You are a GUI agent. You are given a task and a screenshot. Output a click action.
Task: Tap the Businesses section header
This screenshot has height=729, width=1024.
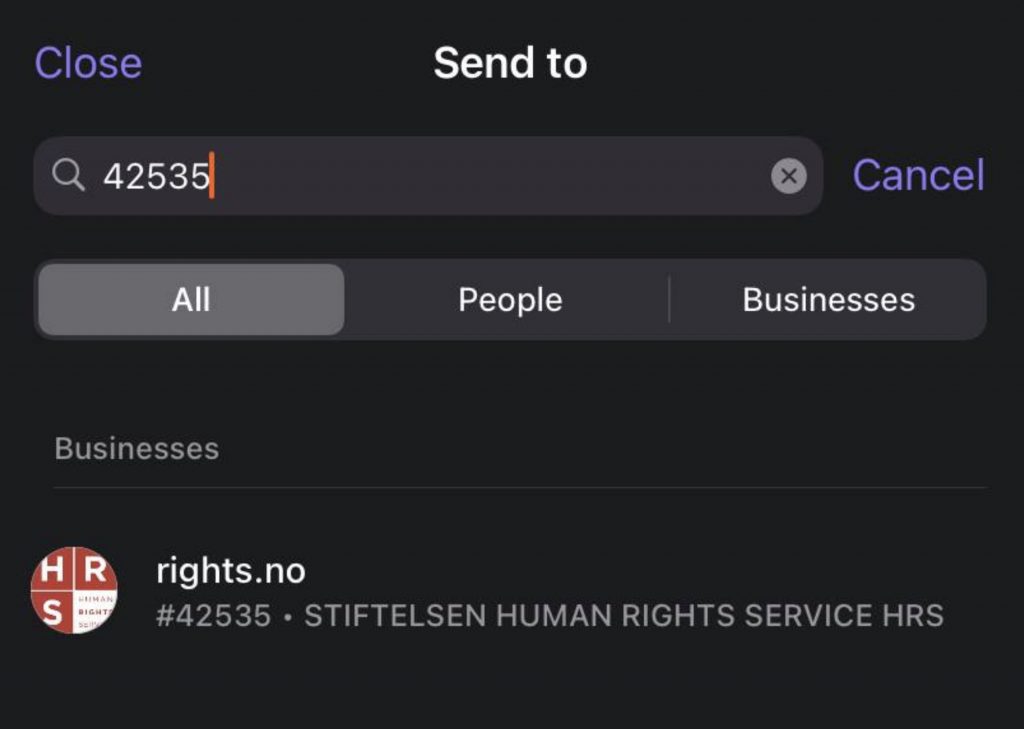[137, 449]
